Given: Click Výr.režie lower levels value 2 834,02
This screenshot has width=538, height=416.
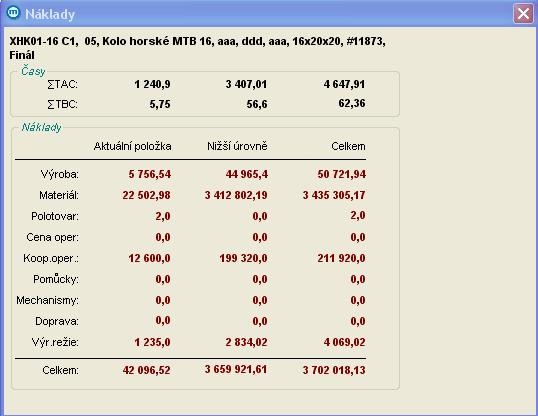Looking at the screenshot, I should coord(246,342).
